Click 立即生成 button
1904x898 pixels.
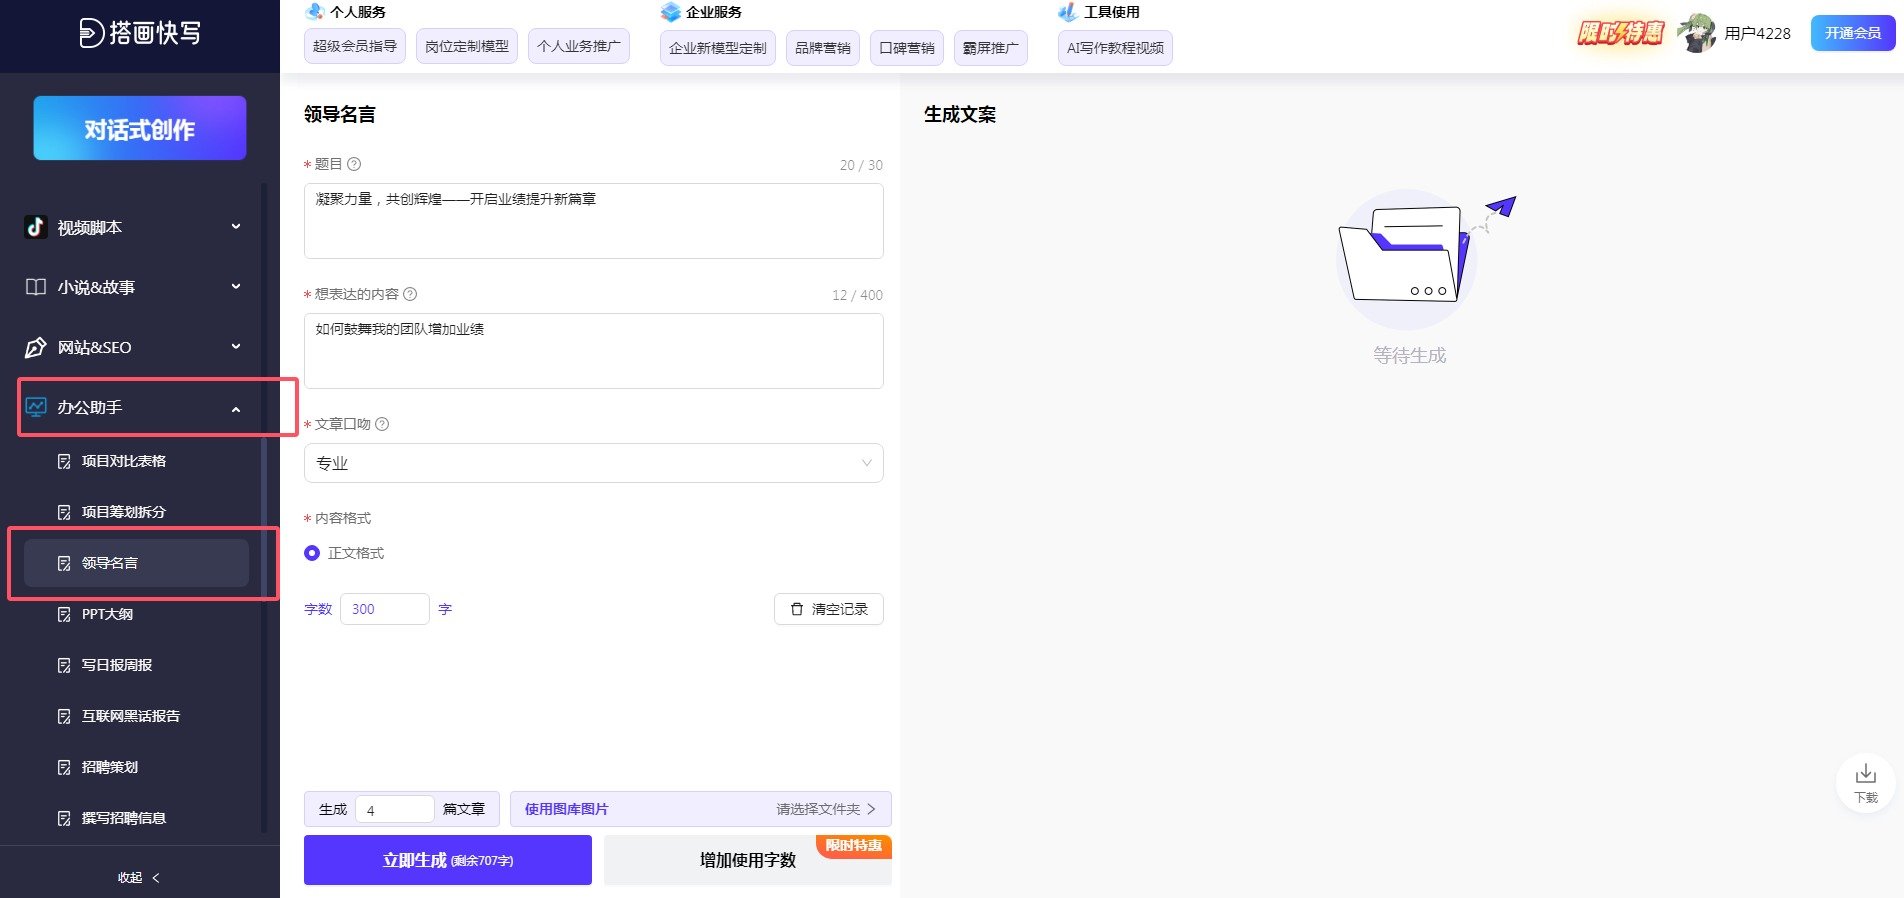(x=448, y=860)
